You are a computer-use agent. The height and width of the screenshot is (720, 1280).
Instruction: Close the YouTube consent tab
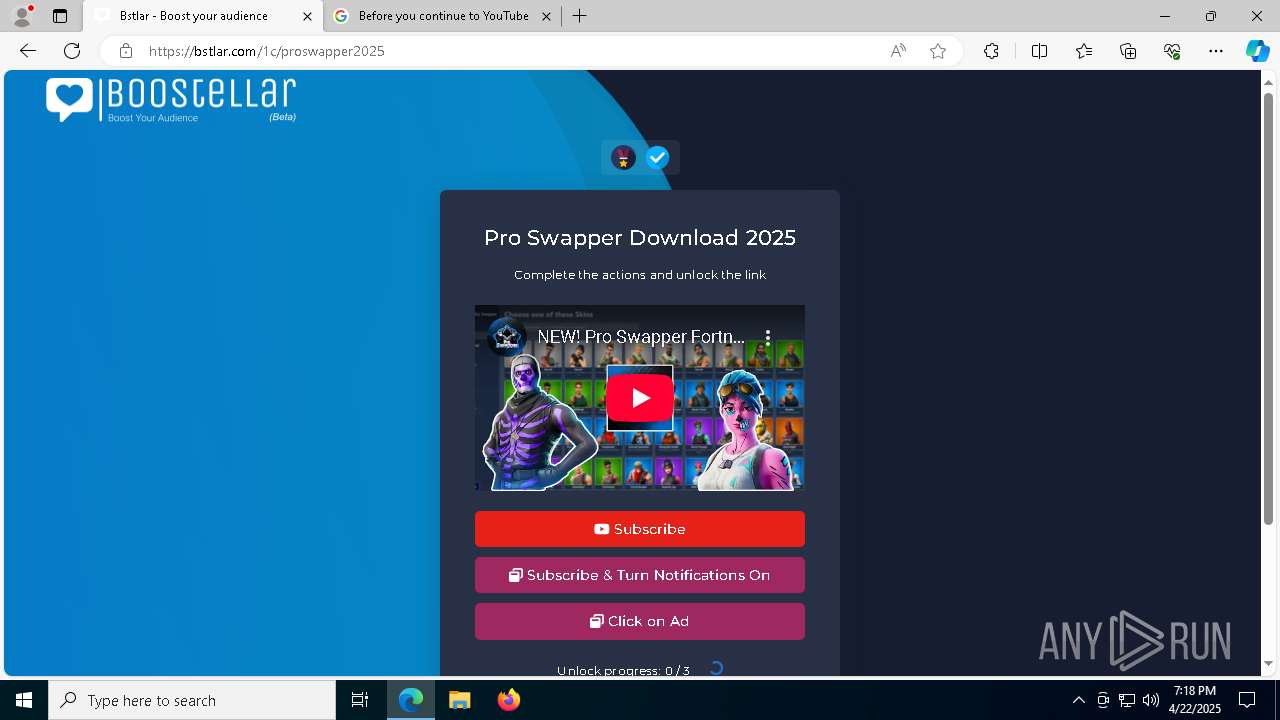(546, 16)
